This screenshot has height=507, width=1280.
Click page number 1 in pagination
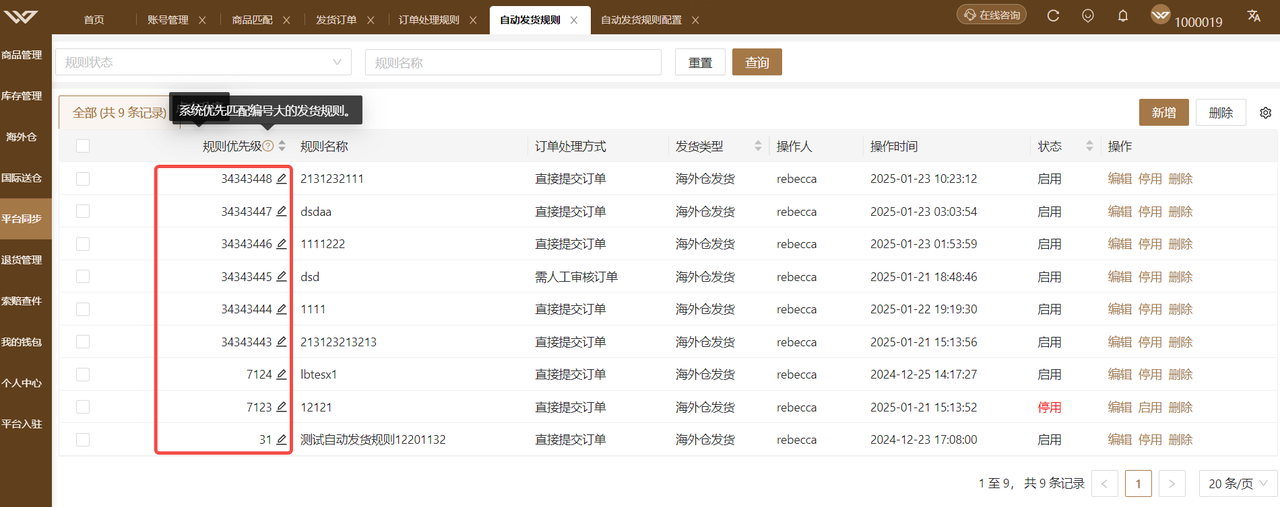[x=1138, y=483]
